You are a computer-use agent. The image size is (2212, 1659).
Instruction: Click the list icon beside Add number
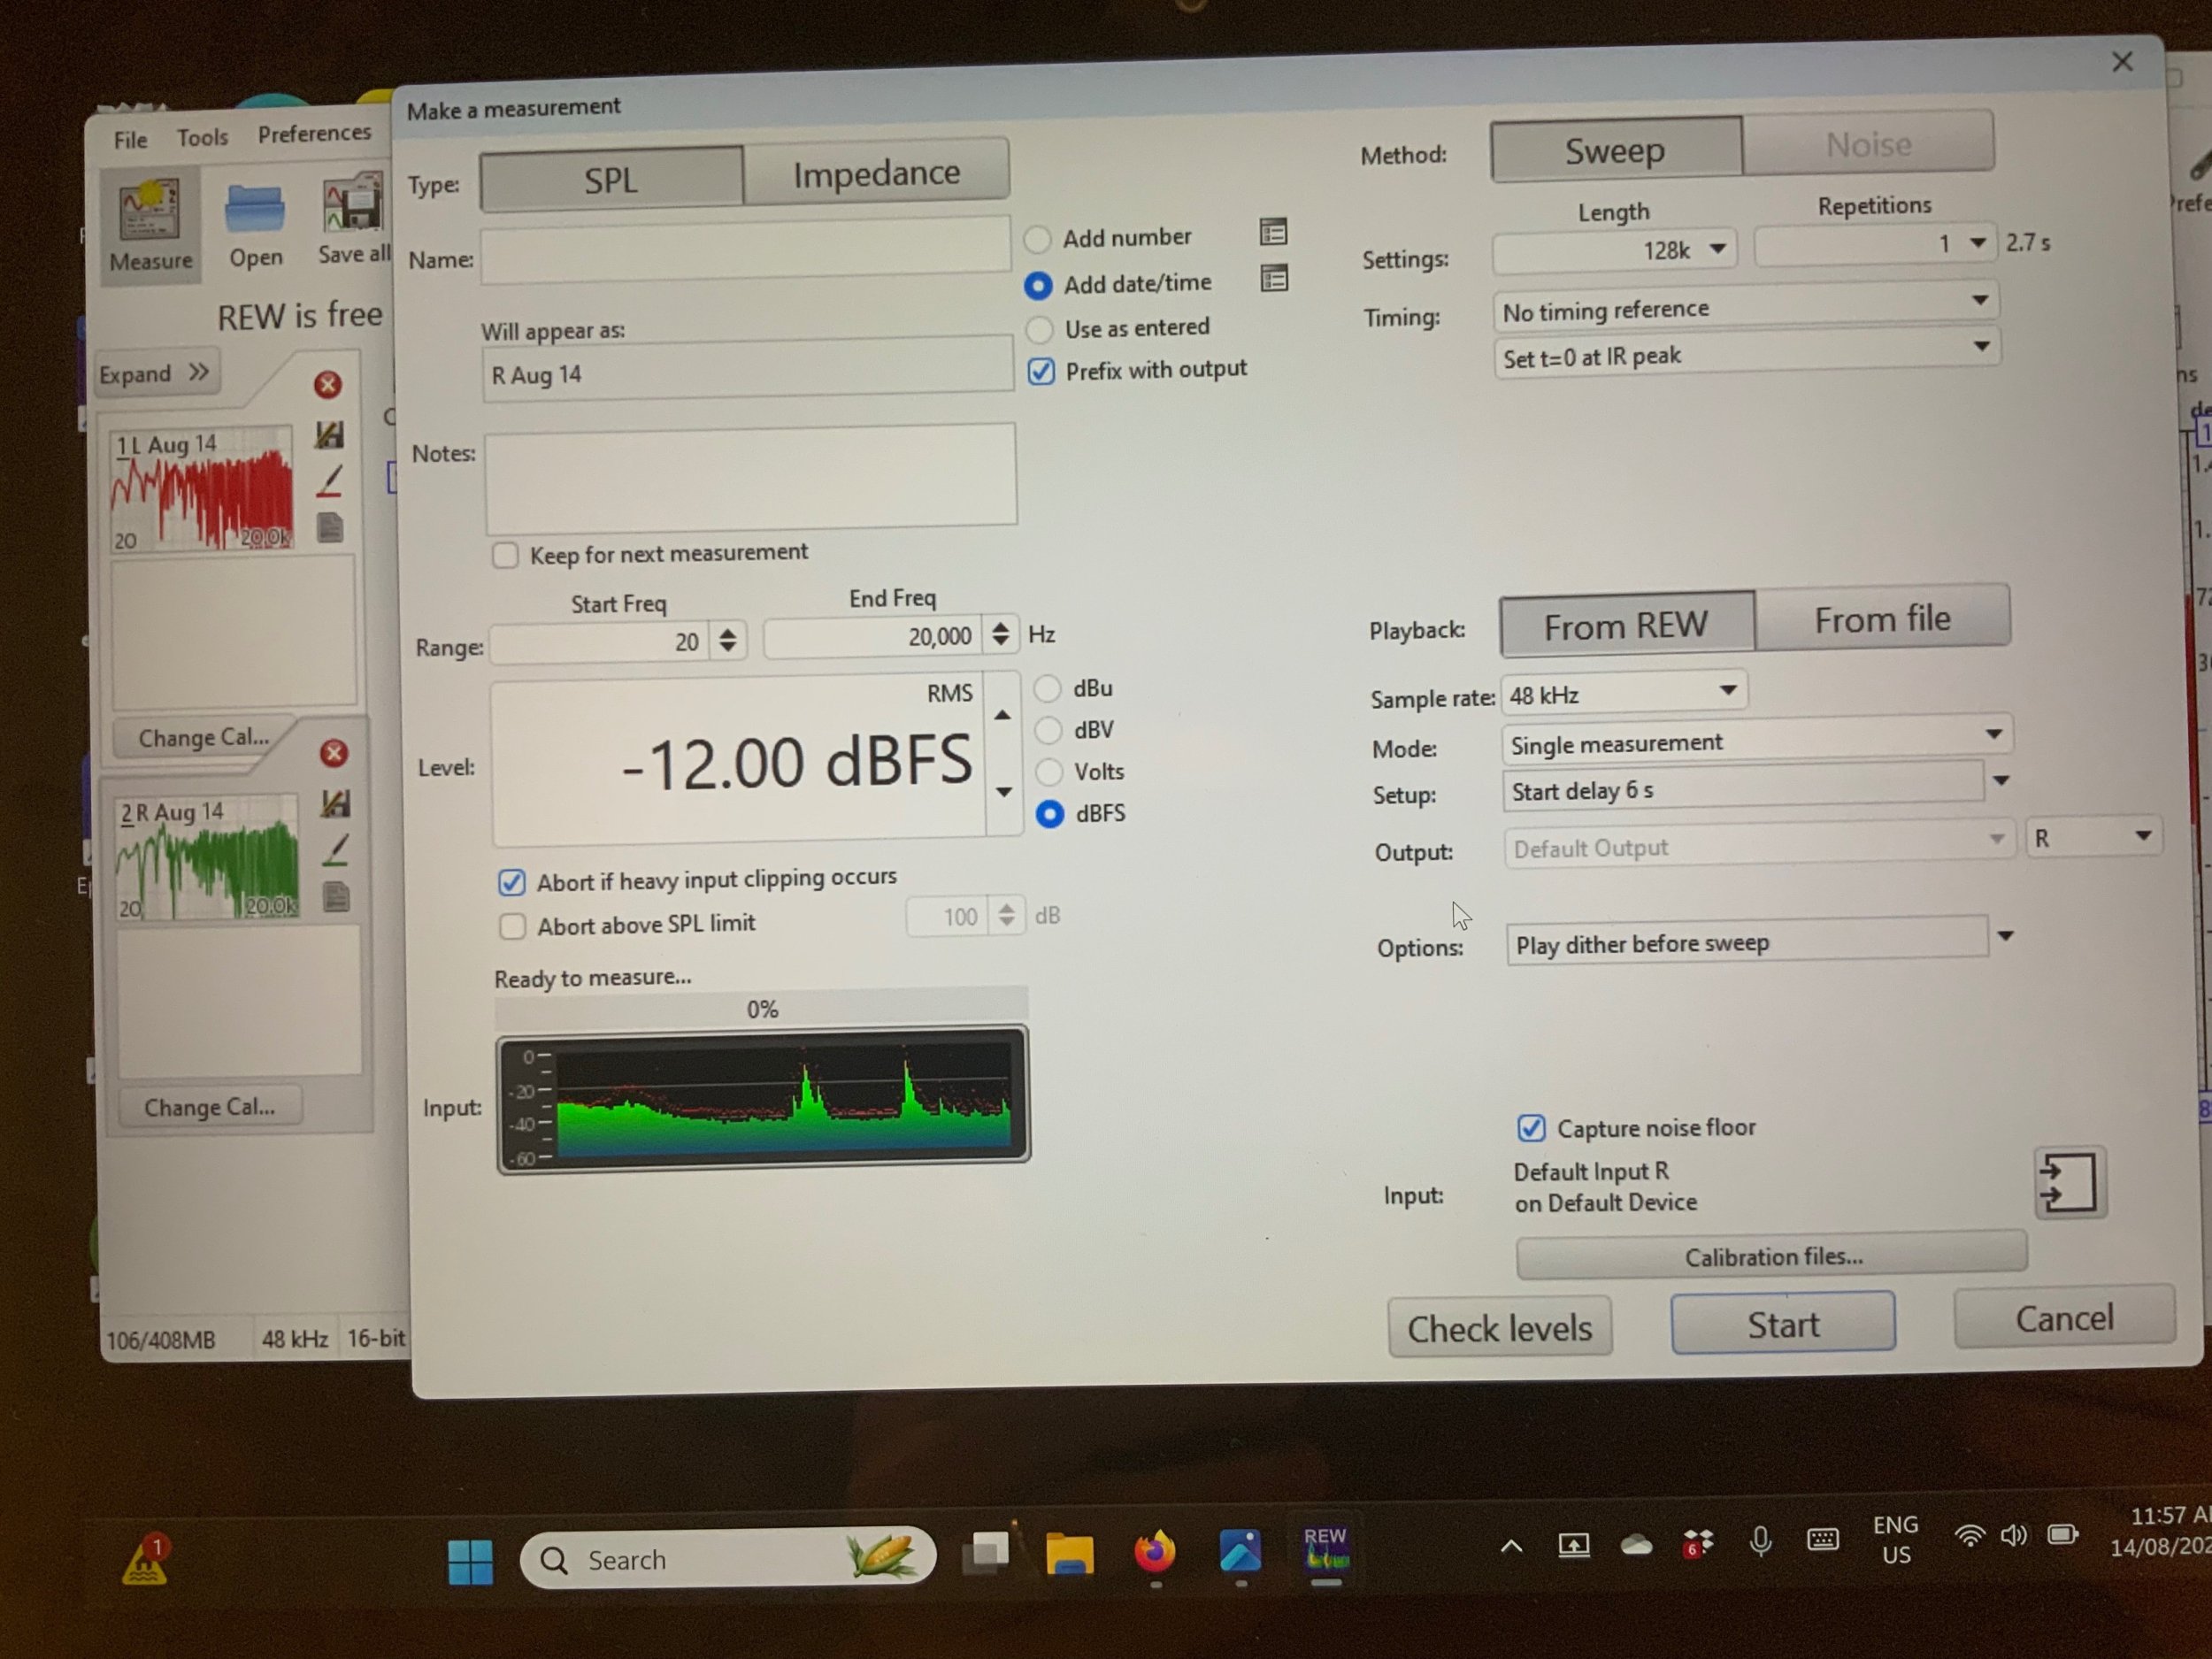(1273, 233)
